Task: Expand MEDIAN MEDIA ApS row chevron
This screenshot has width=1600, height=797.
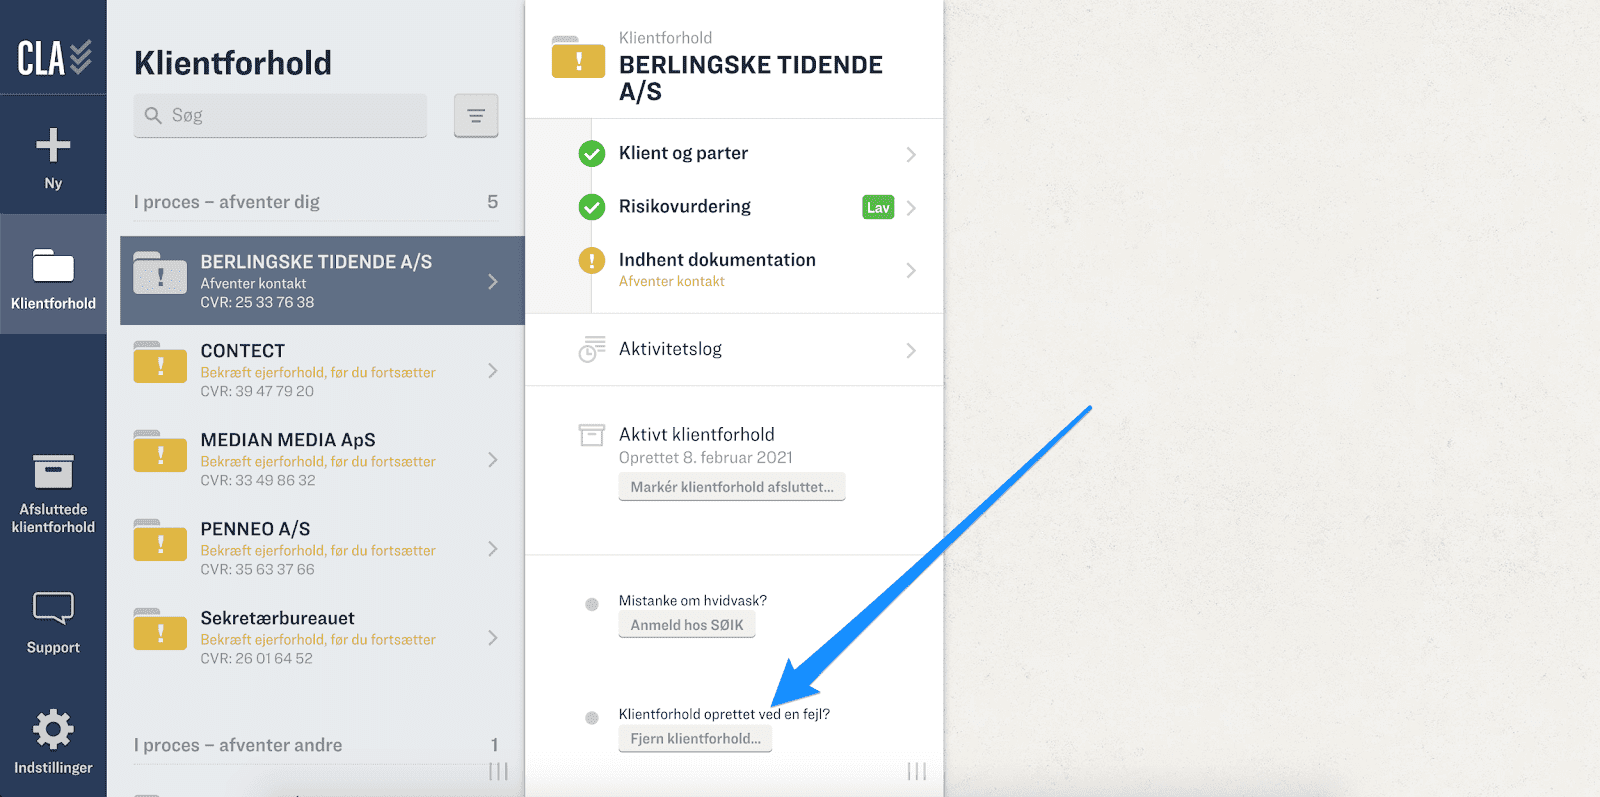Action: point(493,459)
